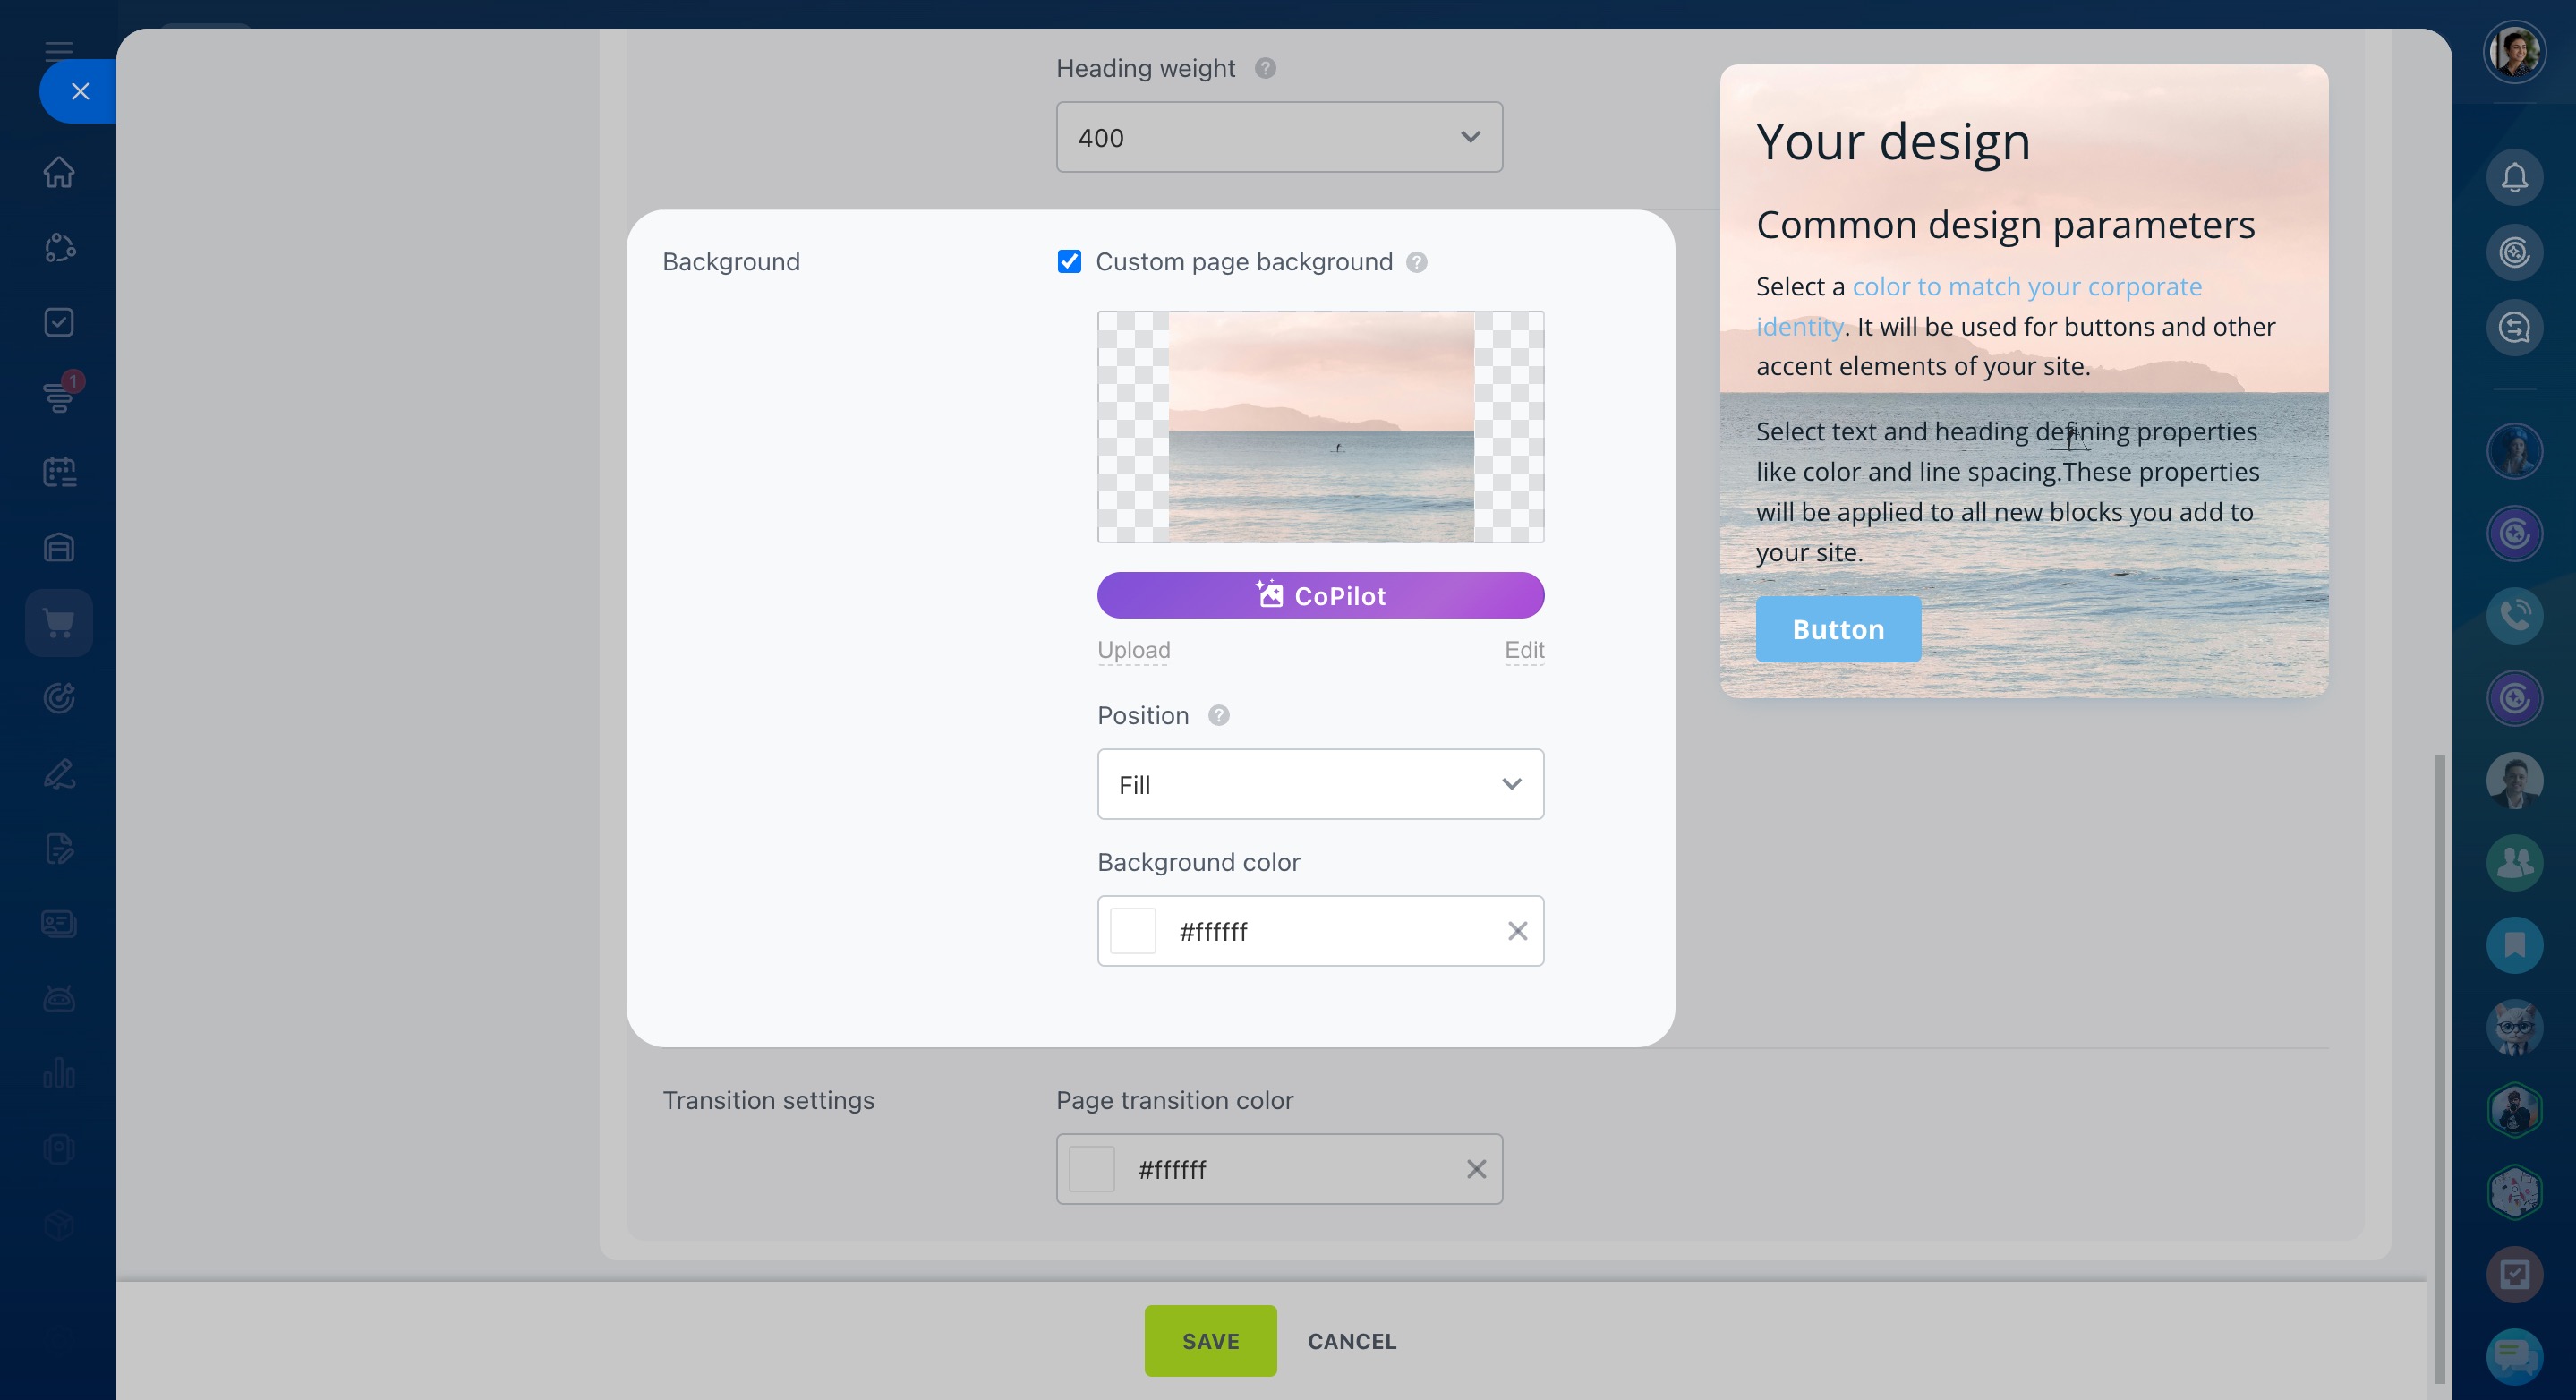2576x1400 pixels.
Task: Click the home icon in left sidebar
Action: (59, 172)
